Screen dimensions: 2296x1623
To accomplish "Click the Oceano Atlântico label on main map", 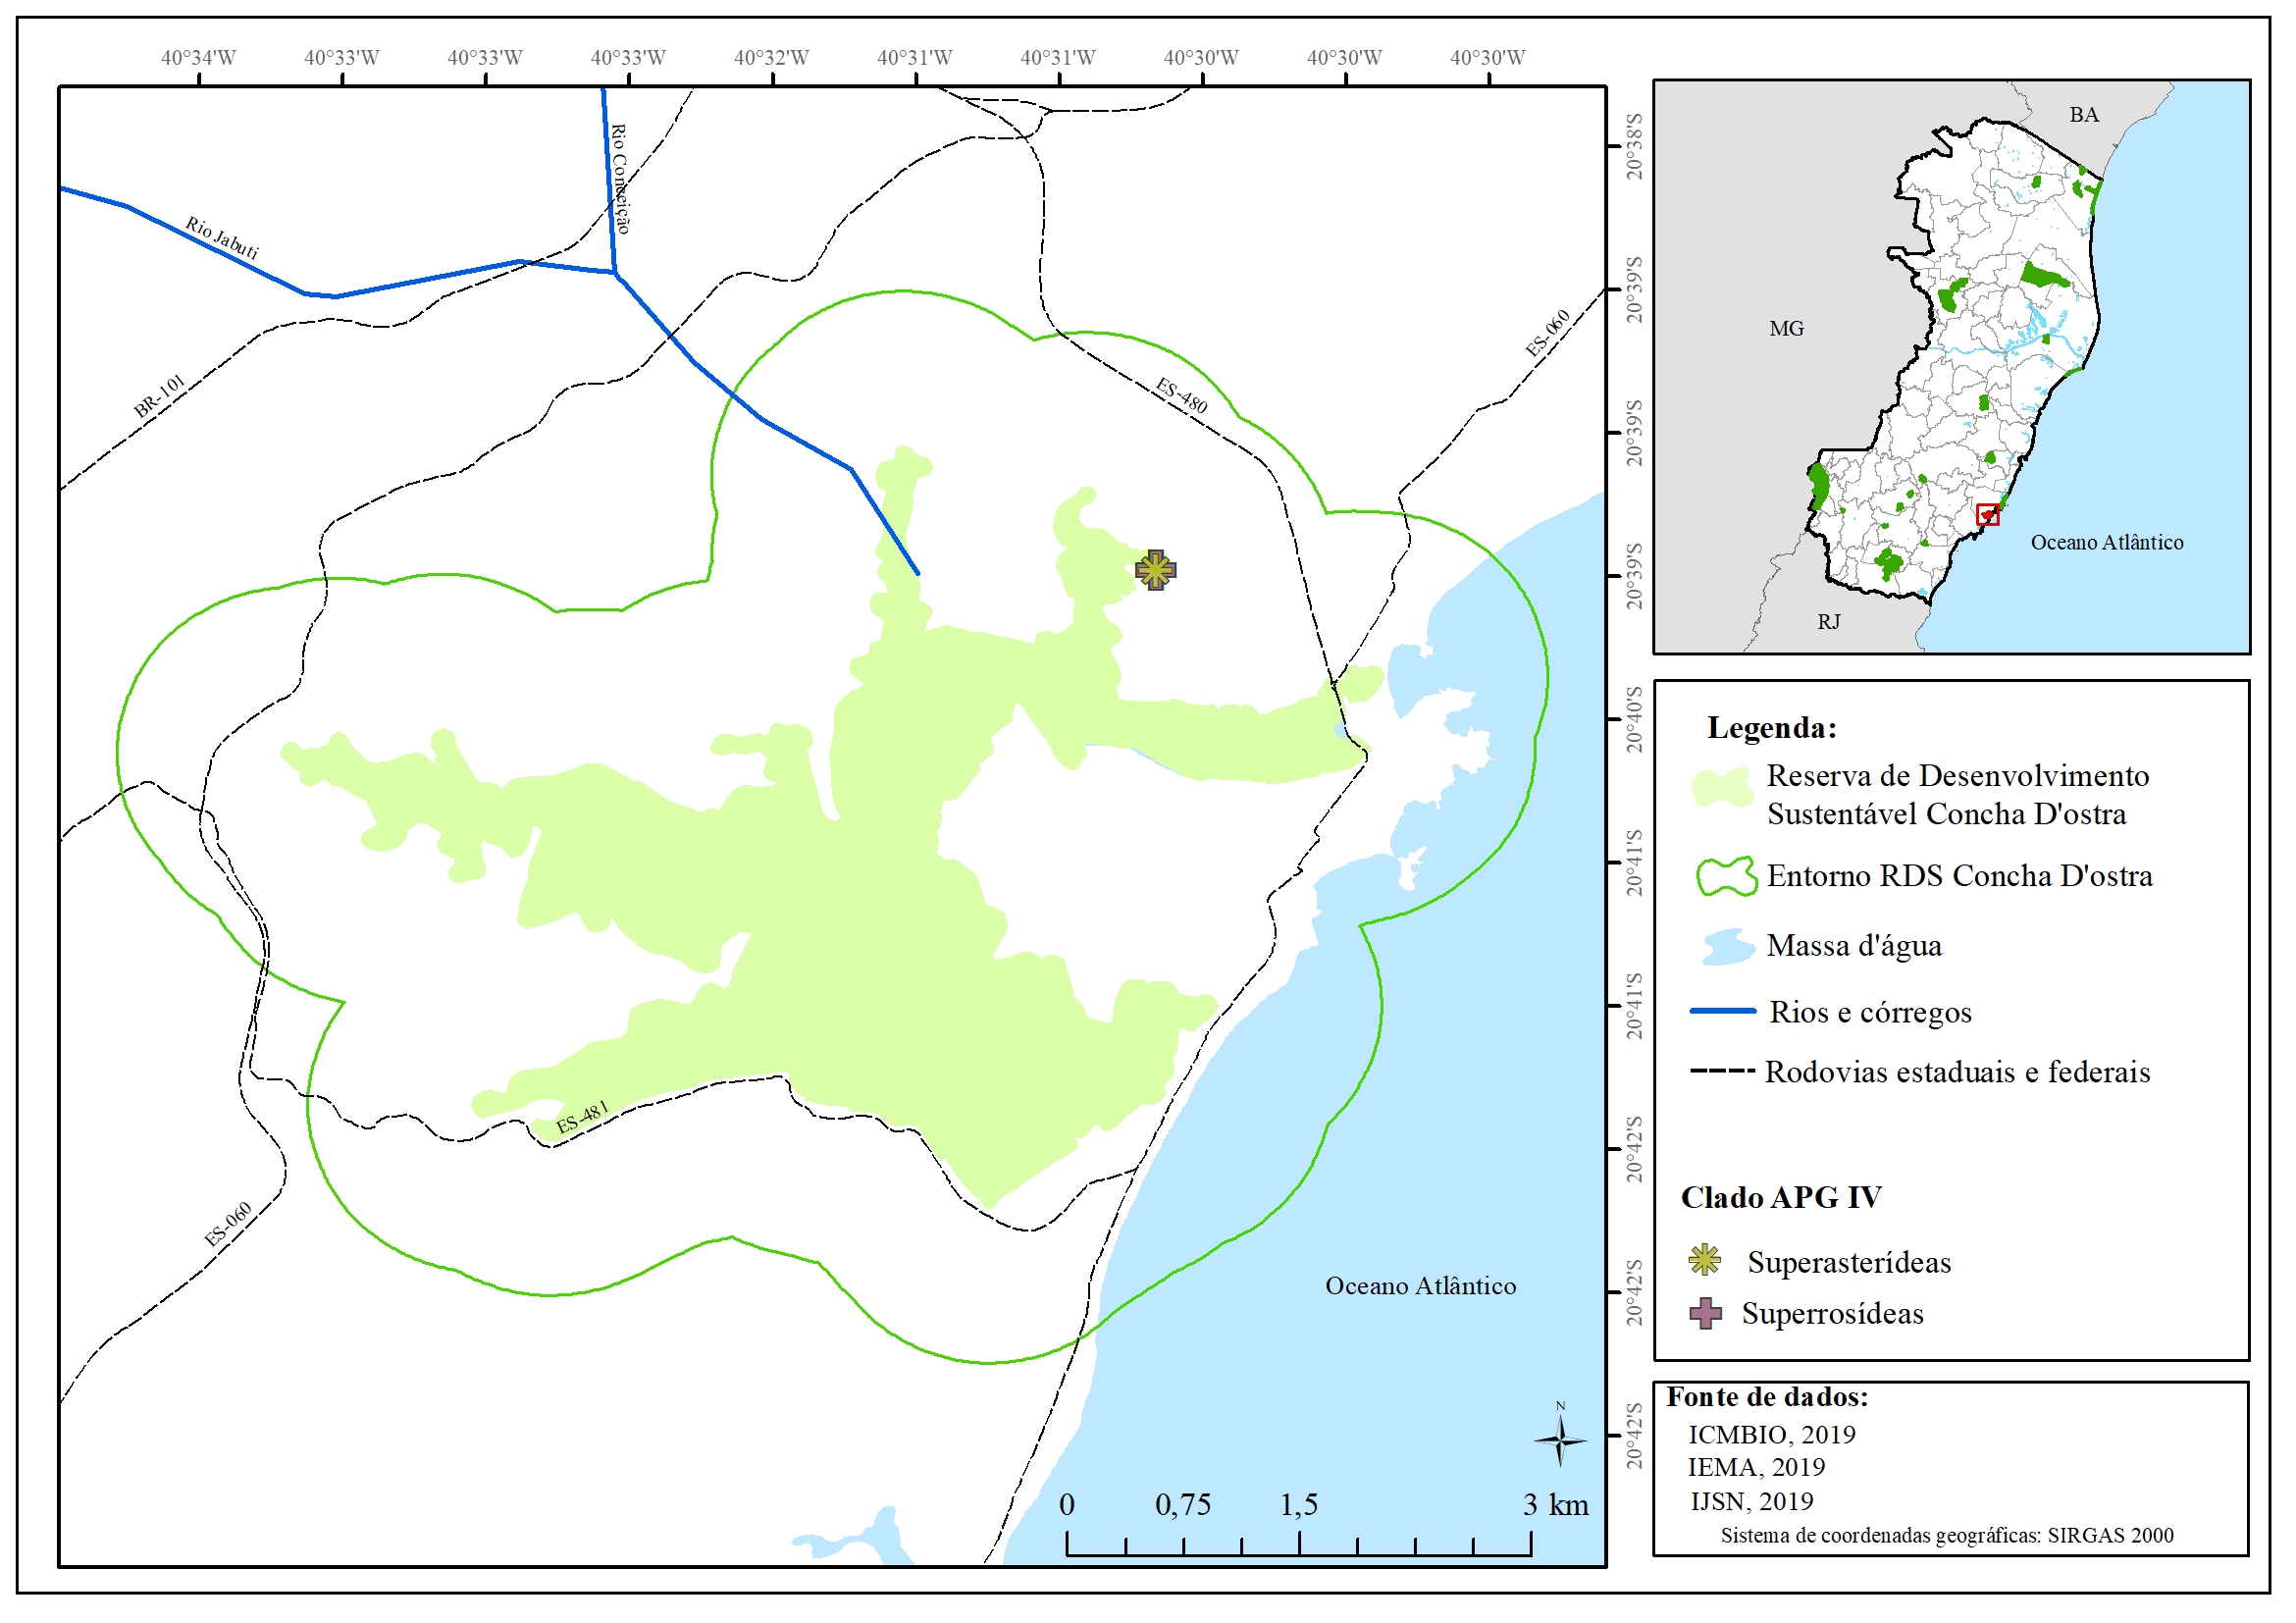I will (1420, 1286).
